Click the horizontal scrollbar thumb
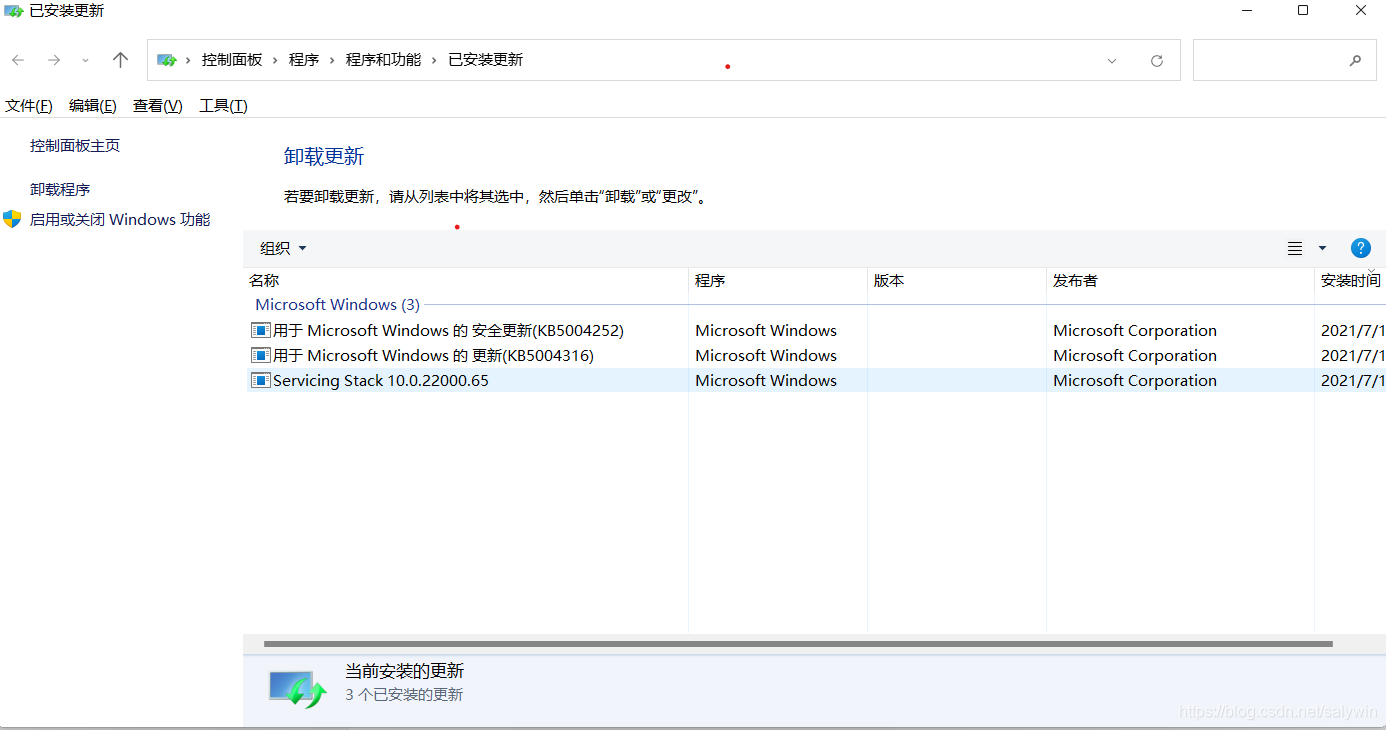1386x730 pixels. point(798,644)
